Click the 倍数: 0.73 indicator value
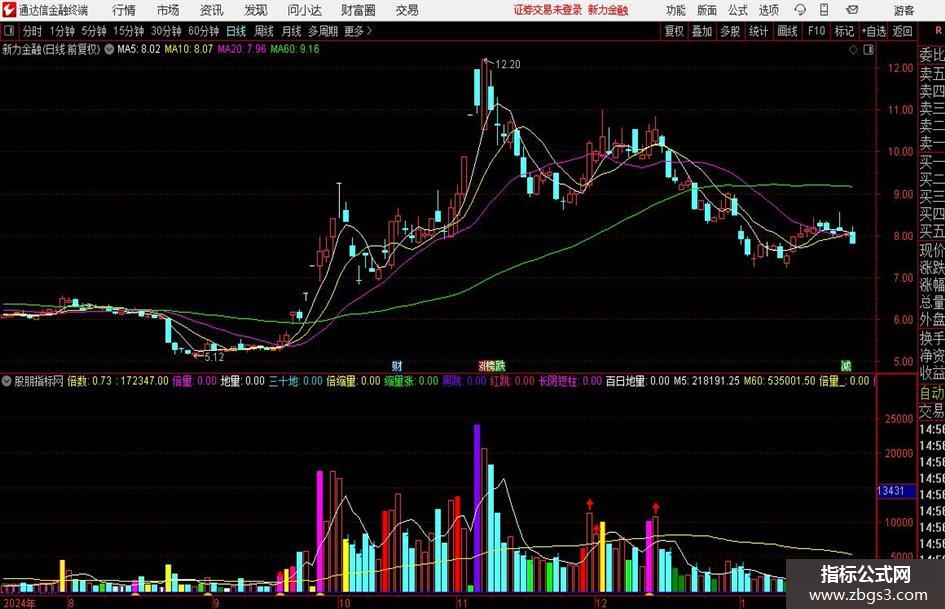The width and height of the screenshot is (945, 609). pos(89,381)
